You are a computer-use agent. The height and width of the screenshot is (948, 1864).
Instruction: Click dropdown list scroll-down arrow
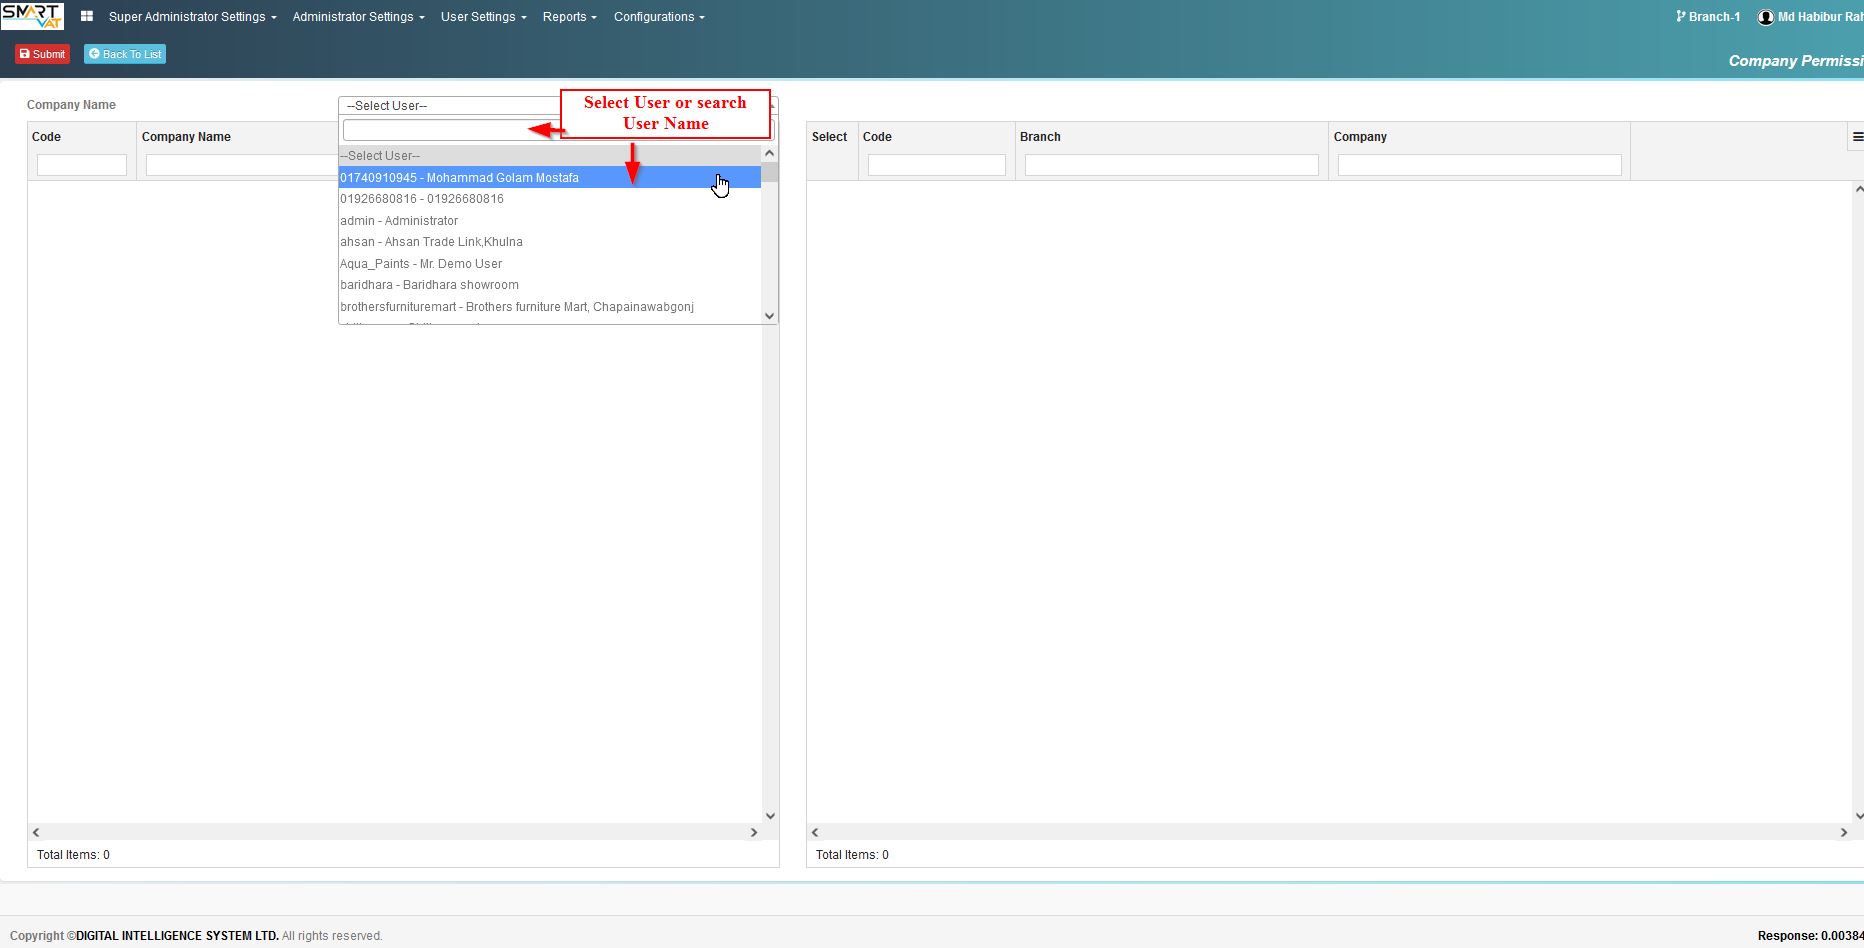coord(769,315)
